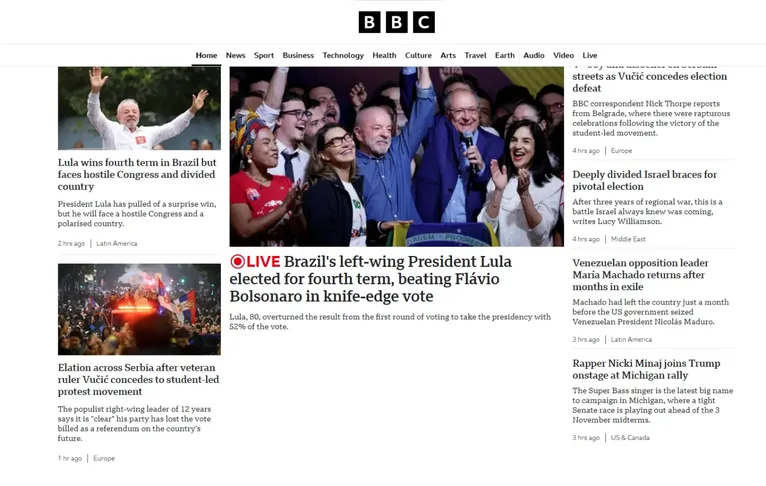Image resolution: width=766 pixels, height=486 pixels.
Task: Click 'After three years of regional war' summary
Action: [647, 211]
